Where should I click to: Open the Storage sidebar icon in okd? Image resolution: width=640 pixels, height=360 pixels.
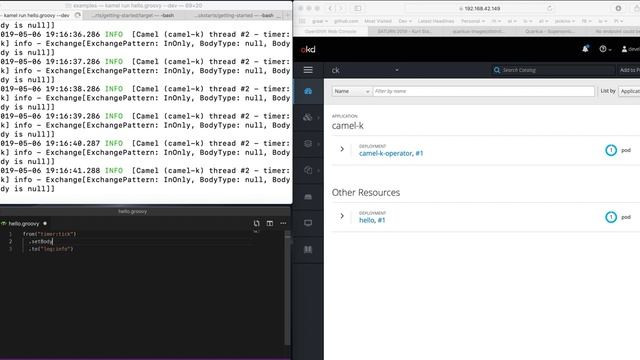coord(308,197)
